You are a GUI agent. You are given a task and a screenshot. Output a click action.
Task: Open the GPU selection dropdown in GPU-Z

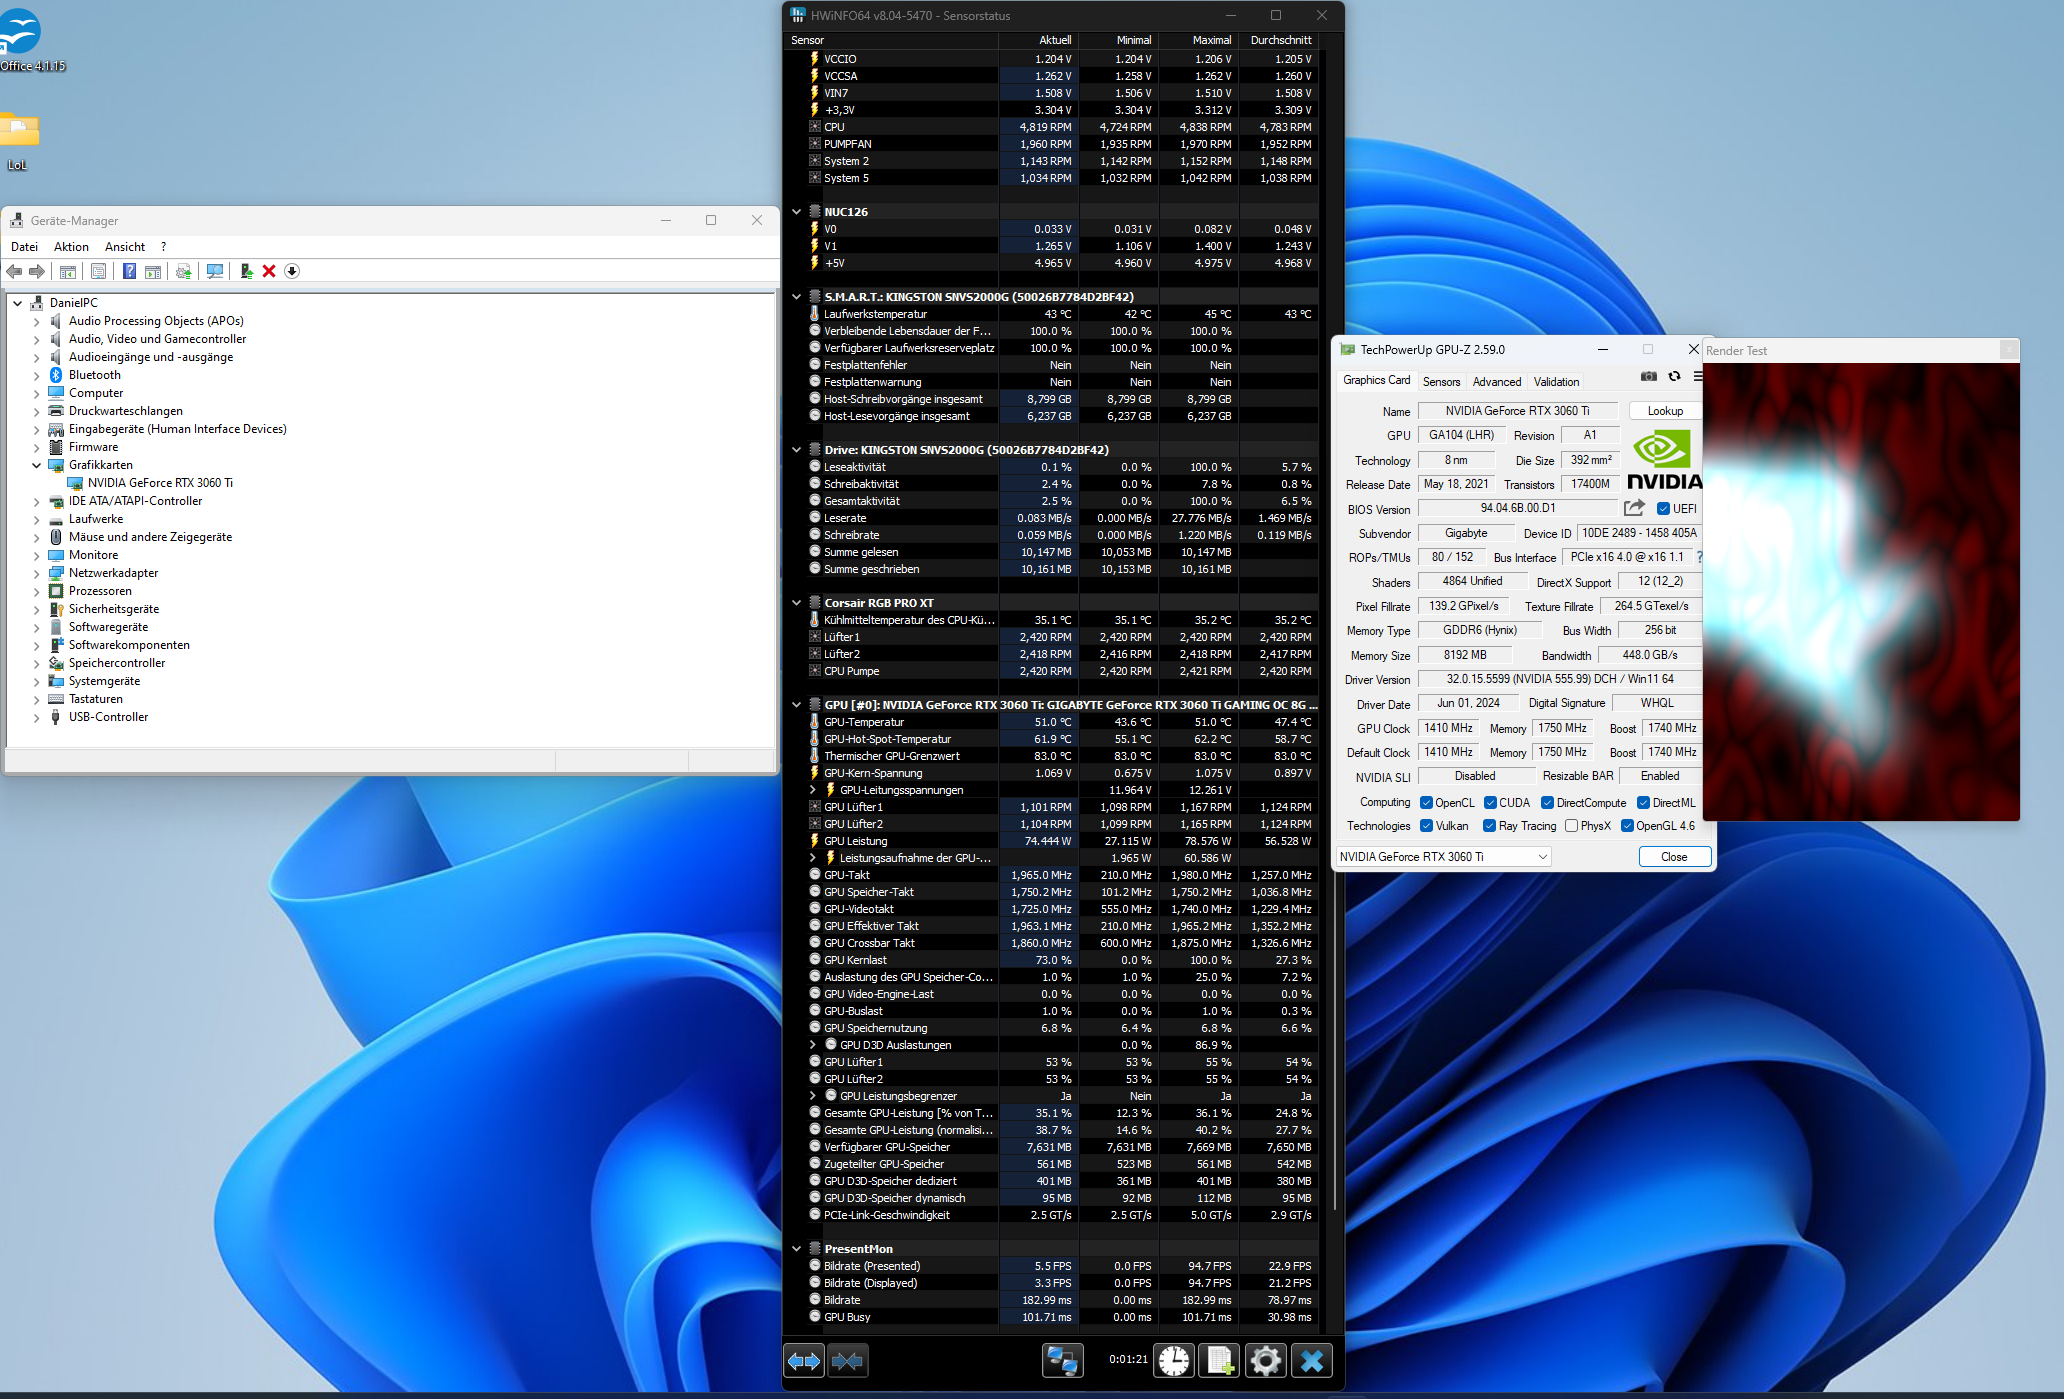[1543, 857]
